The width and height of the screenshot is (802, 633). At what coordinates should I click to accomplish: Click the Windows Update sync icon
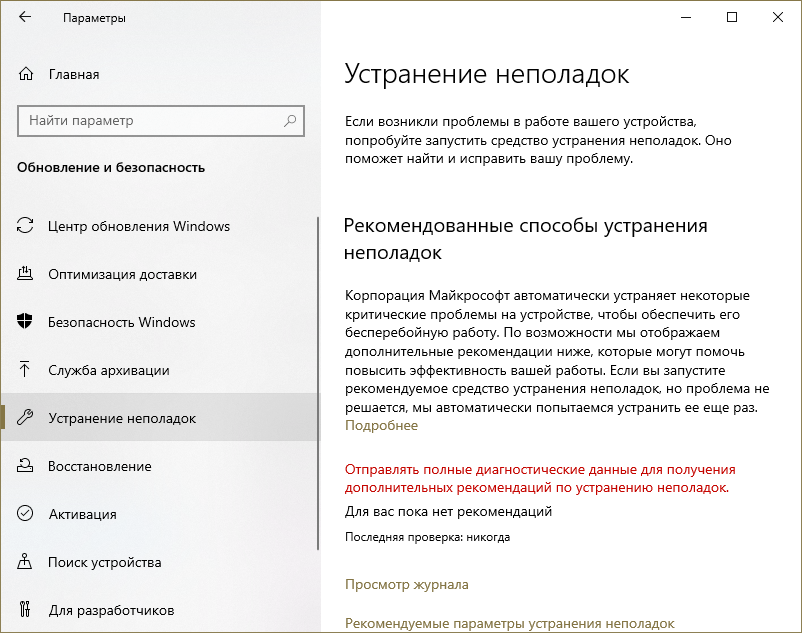coord(26,226)
